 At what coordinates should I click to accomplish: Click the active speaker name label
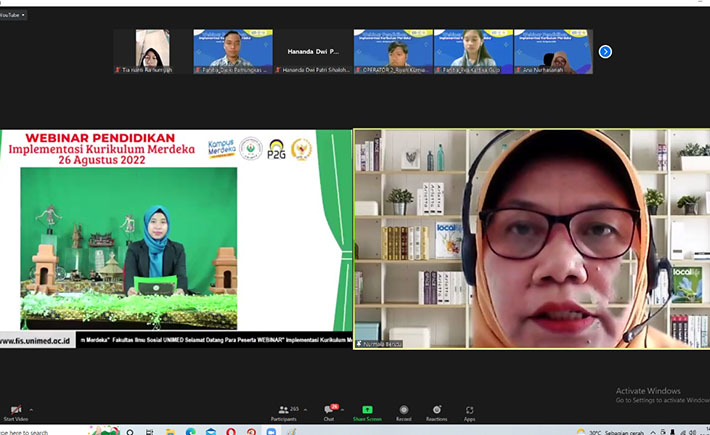click(379, 344)
